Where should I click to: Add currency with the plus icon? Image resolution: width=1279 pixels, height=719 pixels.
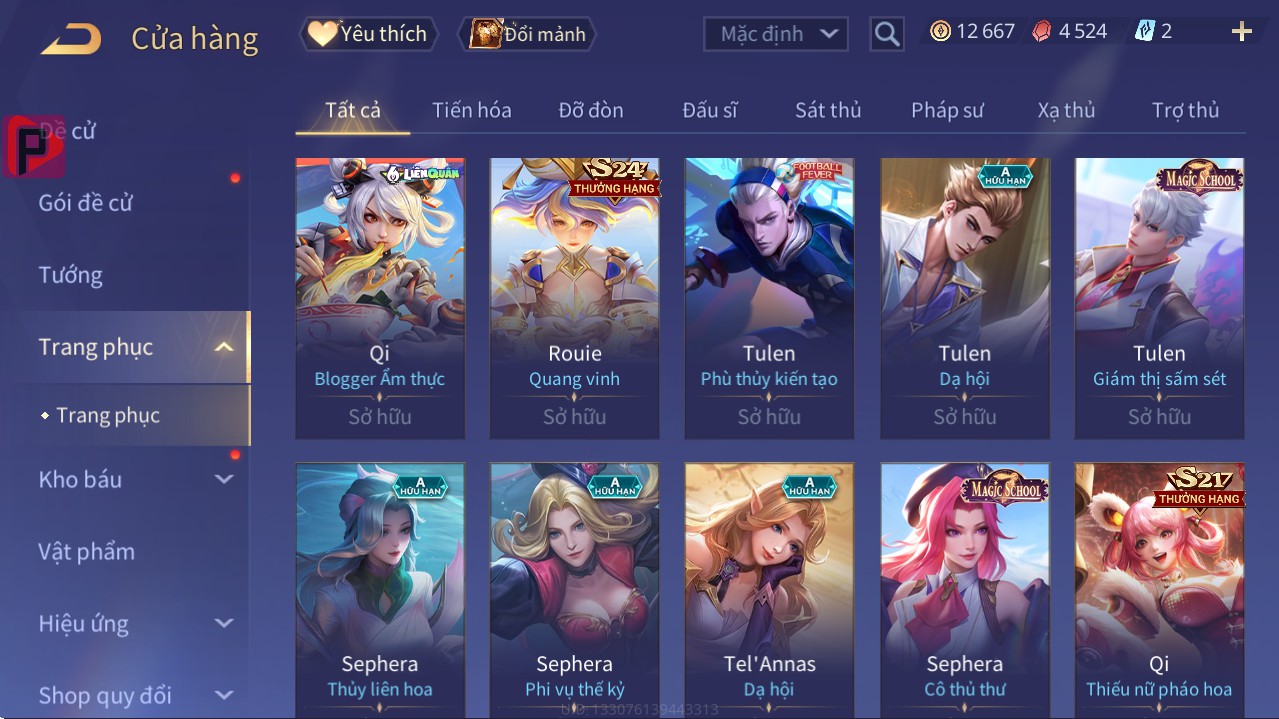(1241, 32)
